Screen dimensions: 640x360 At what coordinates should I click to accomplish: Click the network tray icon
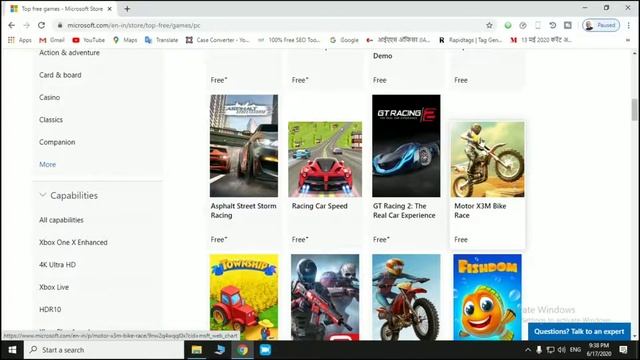click(x=550, y=350)
